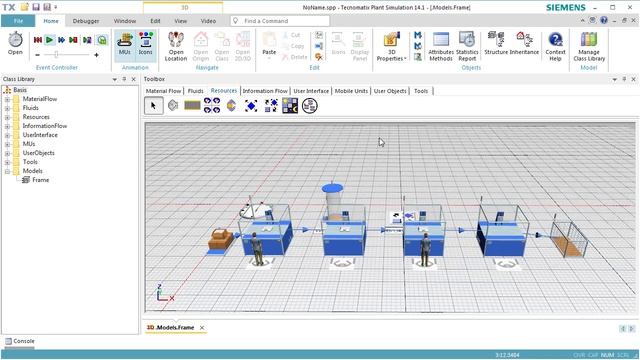Image resolution: width=640 pixels, height=360 pixels.
Task: Open the Event Controller stopwatch
Action: coord(15,43)
